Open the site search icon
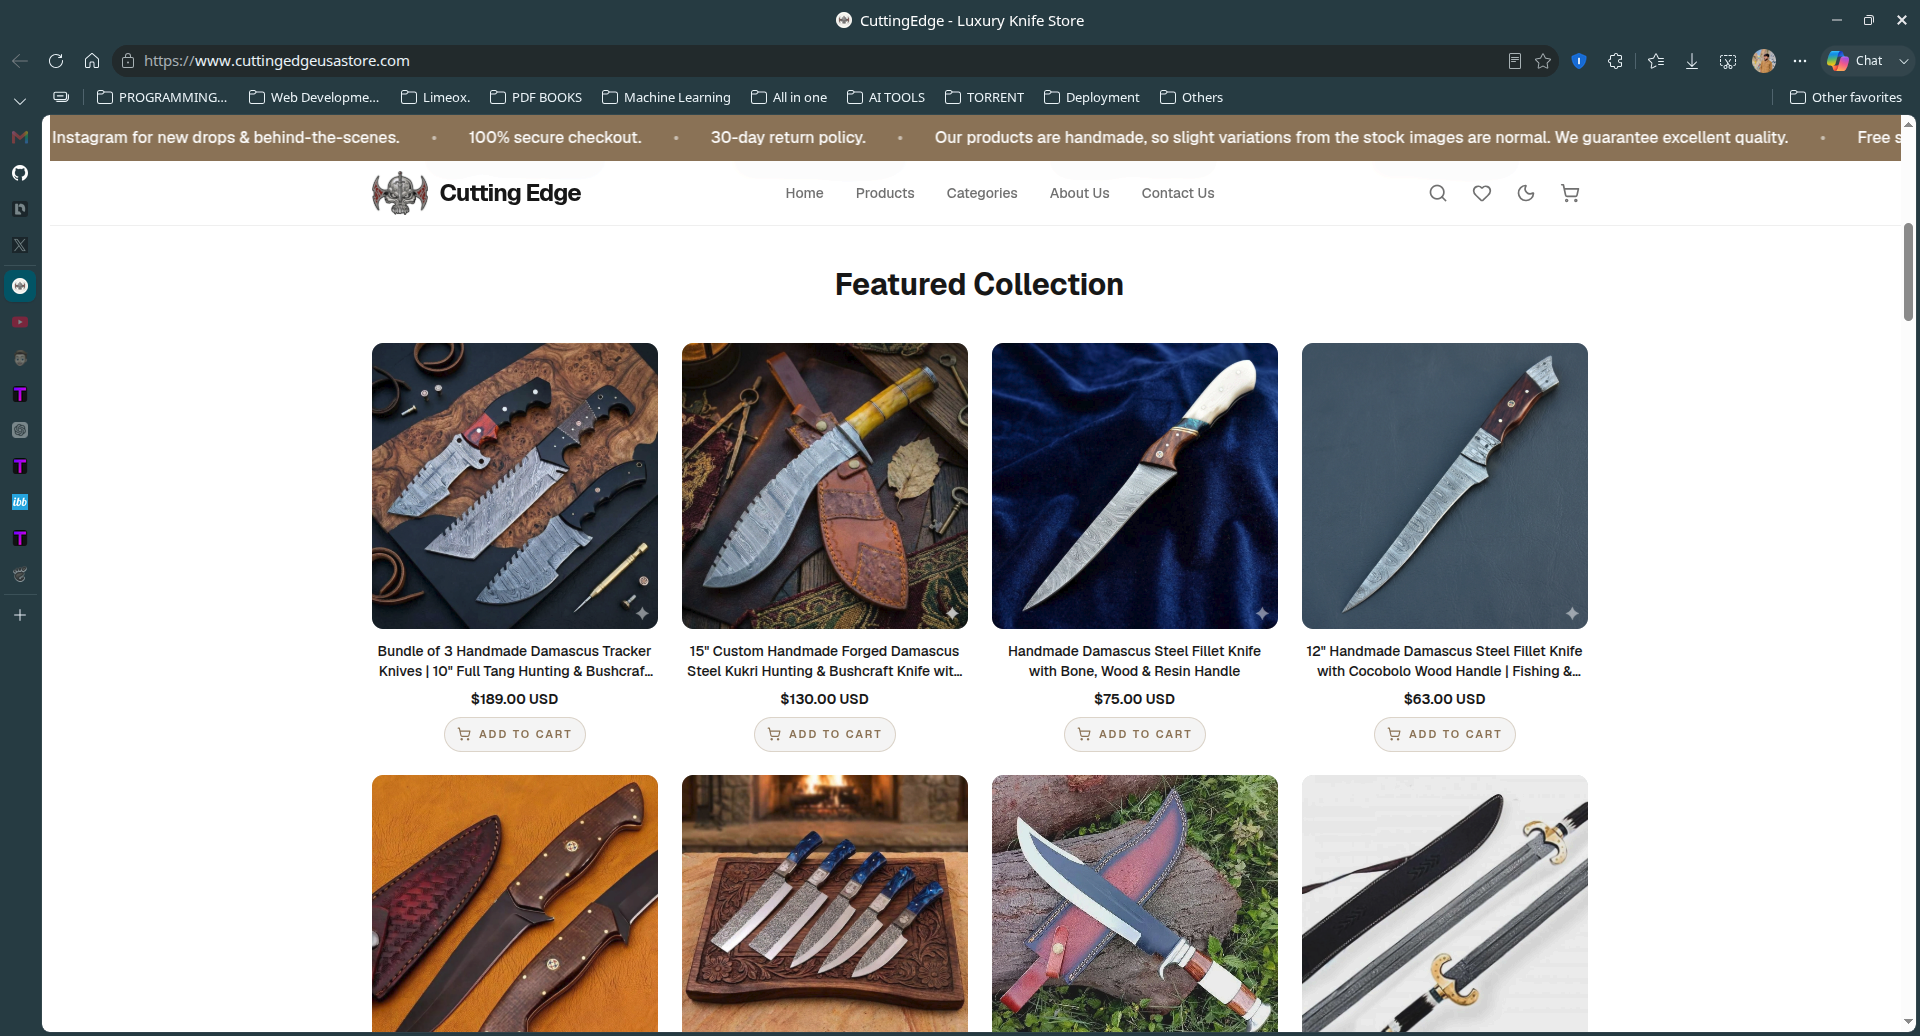 1438,193
